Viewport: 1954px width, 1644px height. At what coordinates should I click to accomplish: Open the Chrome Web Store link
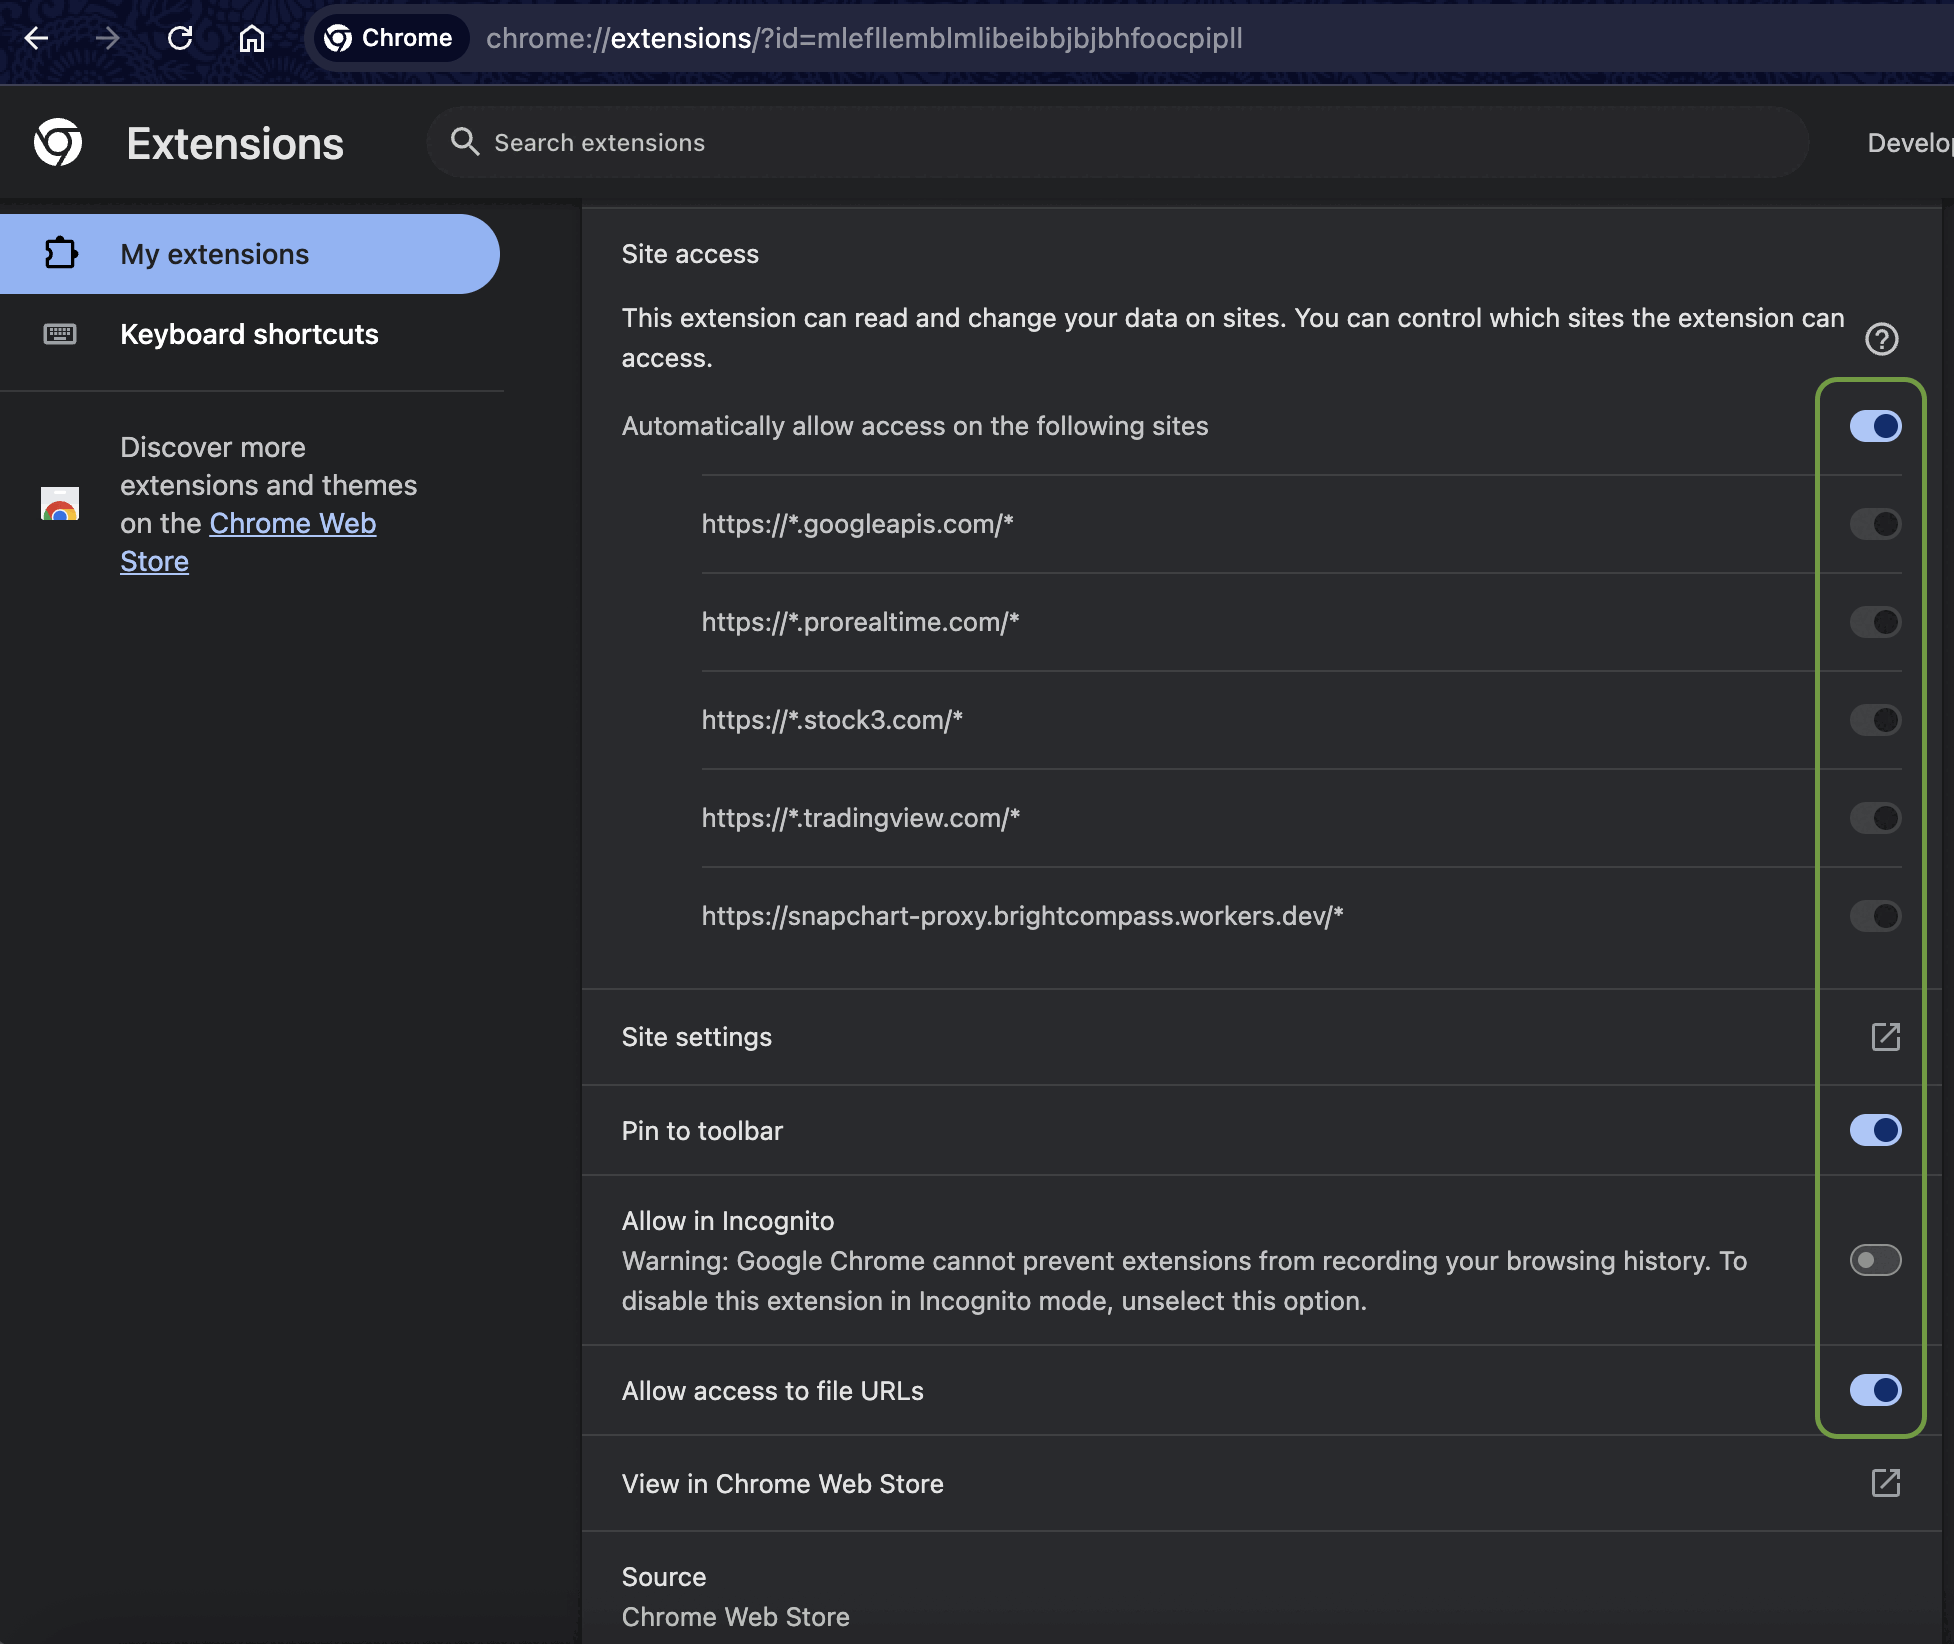click(292, 522)
